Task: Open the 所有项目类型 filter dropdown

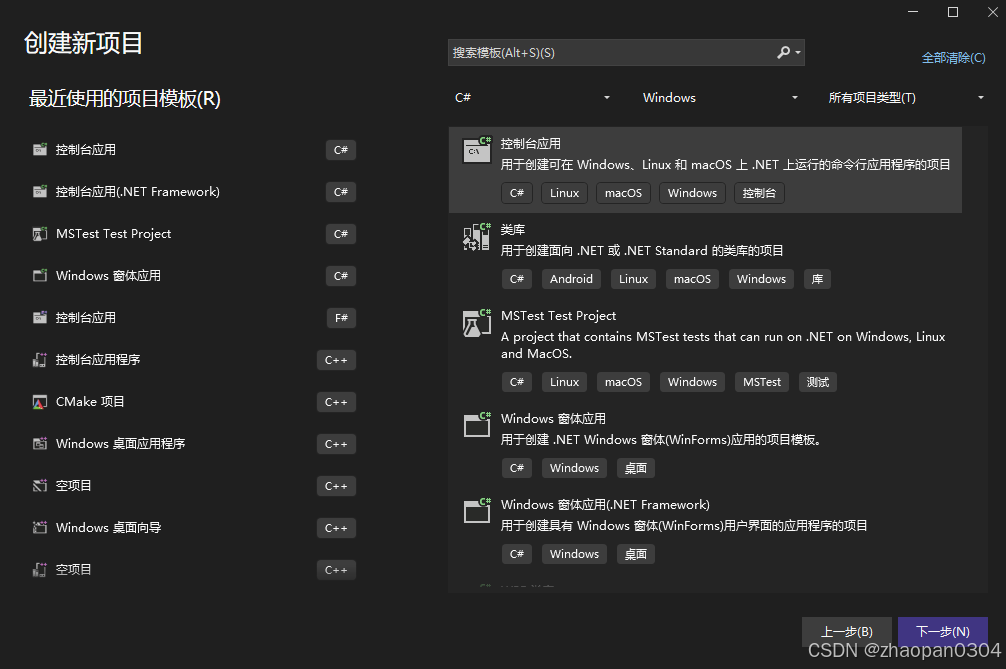Action: click(x=905, y=97)
